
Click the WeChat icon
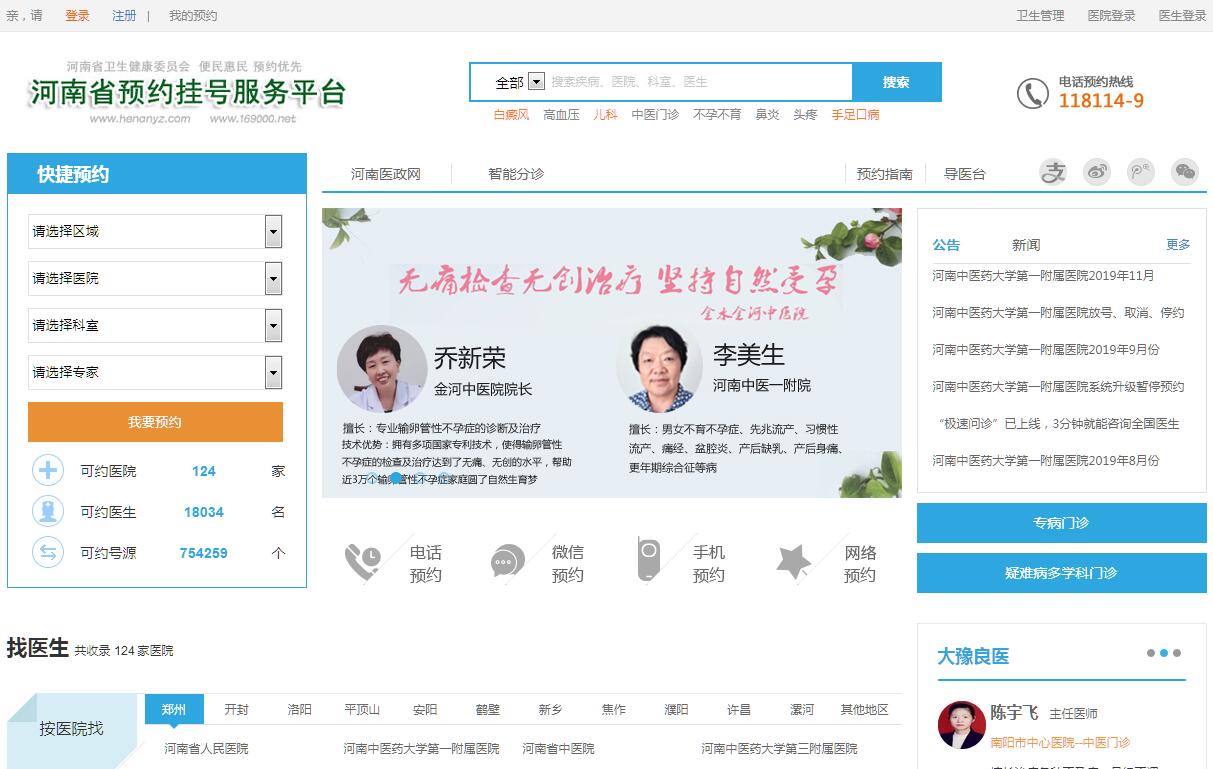1185,172
